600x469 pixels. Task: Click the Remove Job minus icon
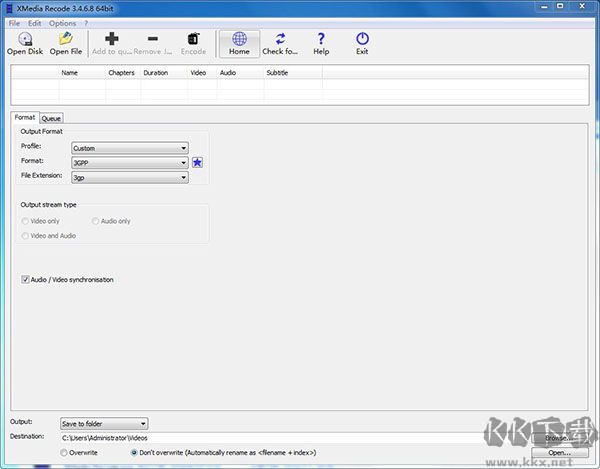pos(153,39)
